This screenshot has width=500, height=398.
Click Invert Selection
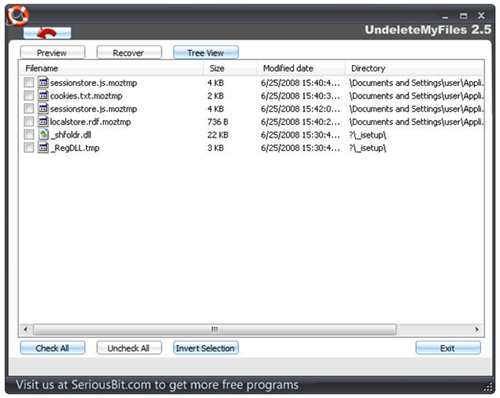(206, 348)
